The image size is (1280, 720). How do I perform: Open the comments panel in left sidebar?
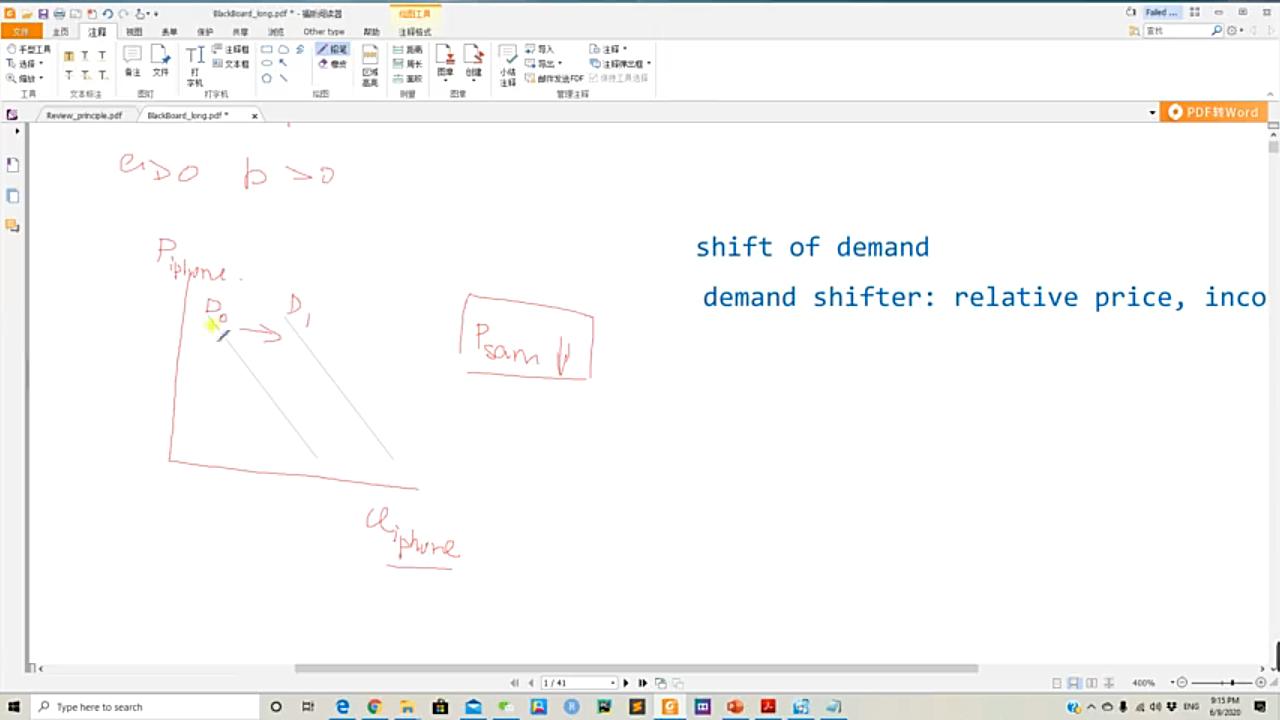13,226
